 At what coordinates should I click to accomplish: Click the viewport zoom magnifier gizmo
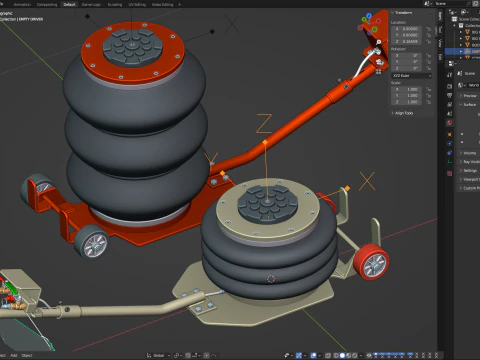click(379, 42)
